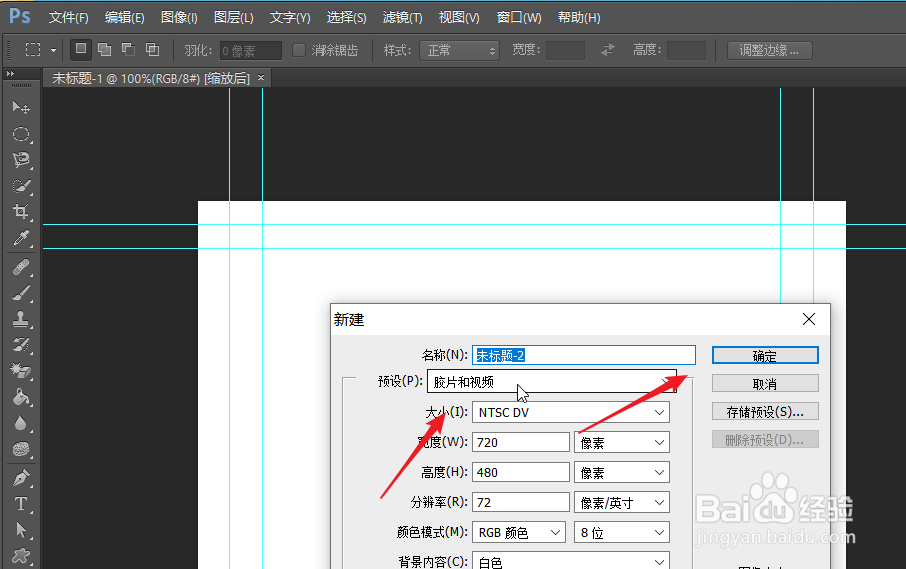
Task: Select the Path Selection tool
Action: tap(21, 530)
